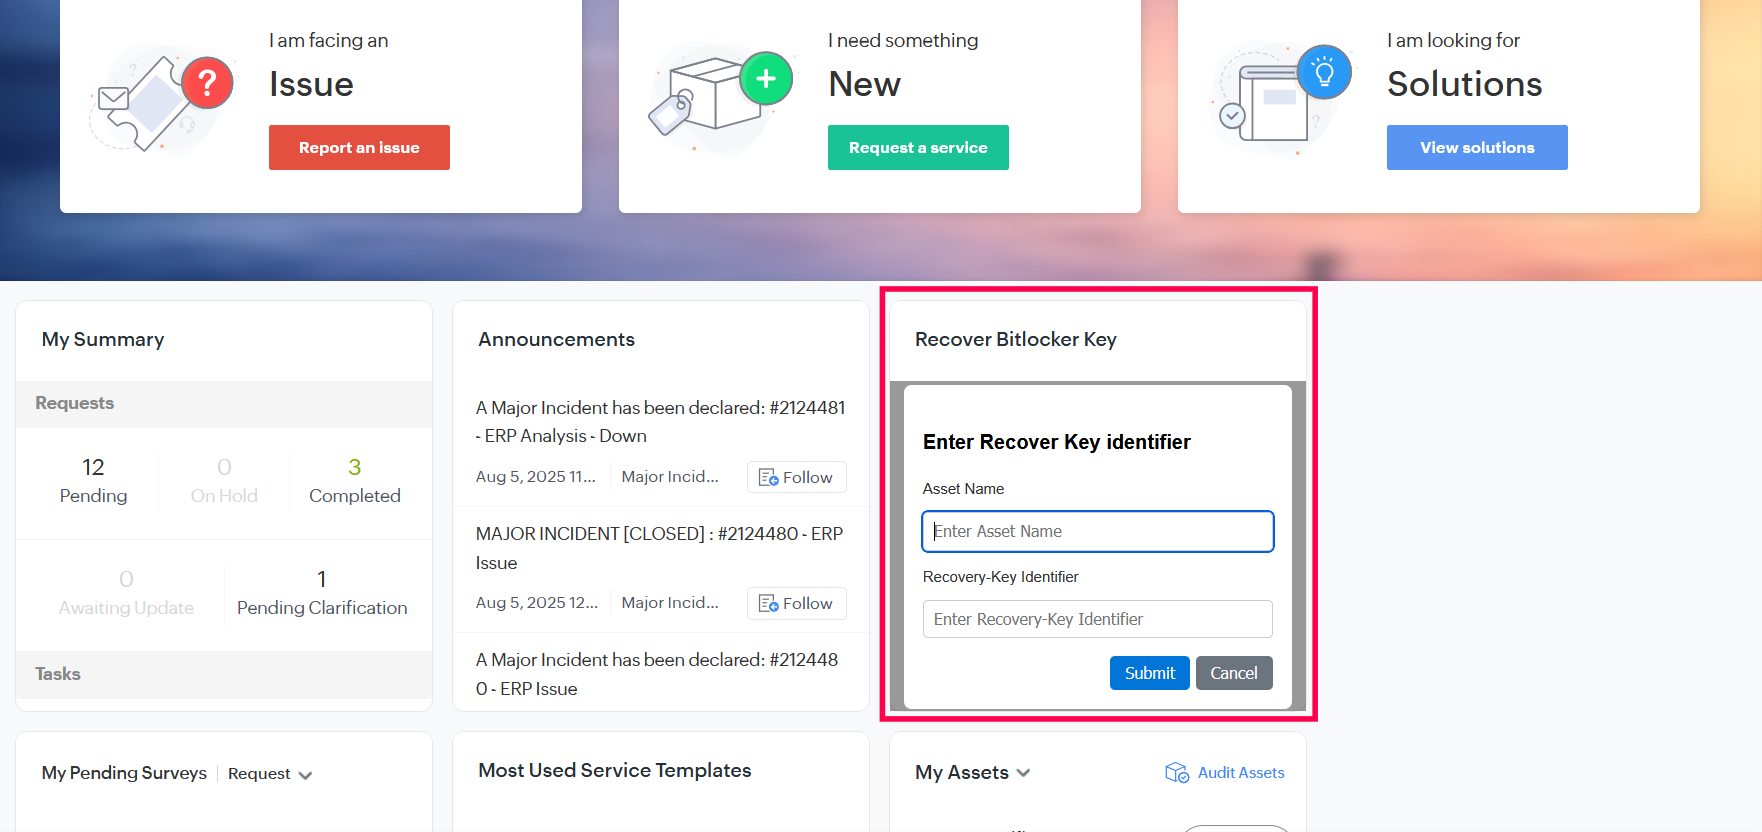Open the 3 Completed requests count
1762x832 pixels.
pos(355,481)
